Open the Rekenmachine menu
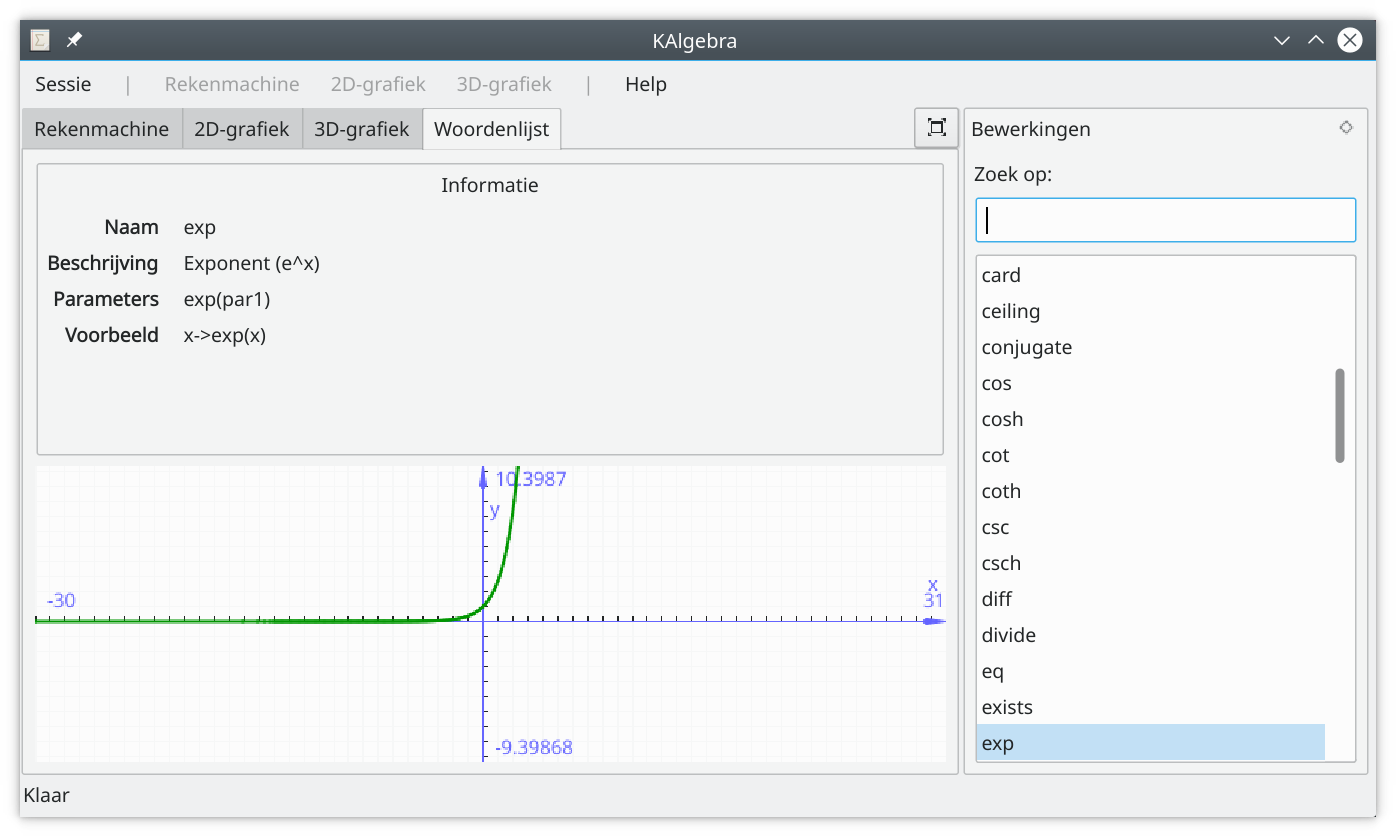Viewport: 1396px width, 837px height. (x=232, y=84)
